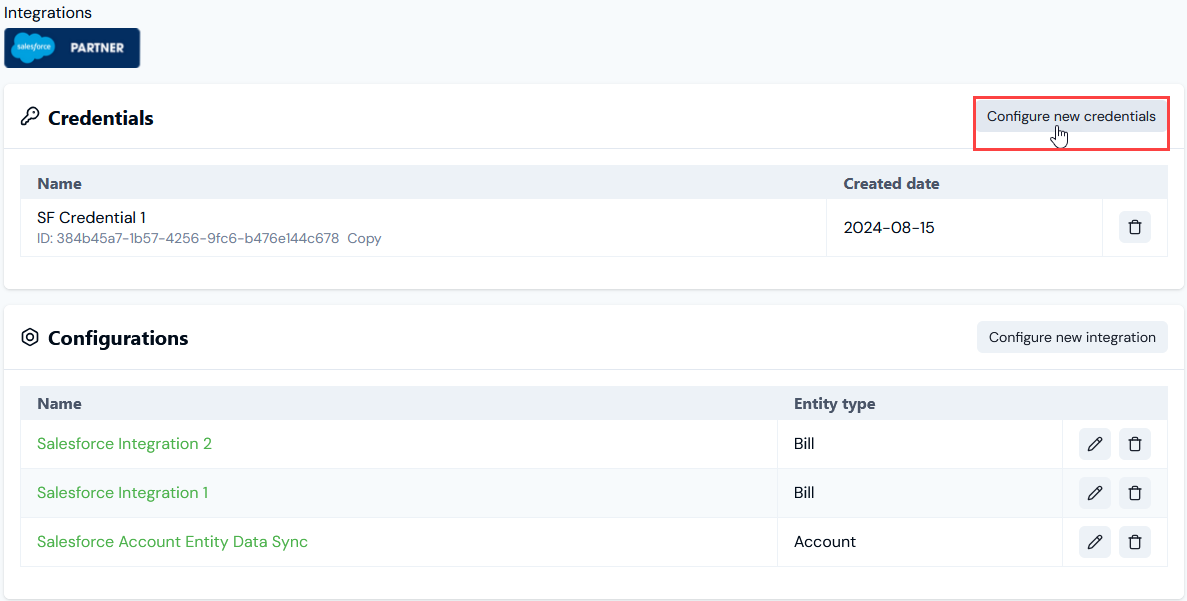Edit Salesforce Integration 1 configuration
Viewport: 1187px width, 601px height.
(1095, 493)
